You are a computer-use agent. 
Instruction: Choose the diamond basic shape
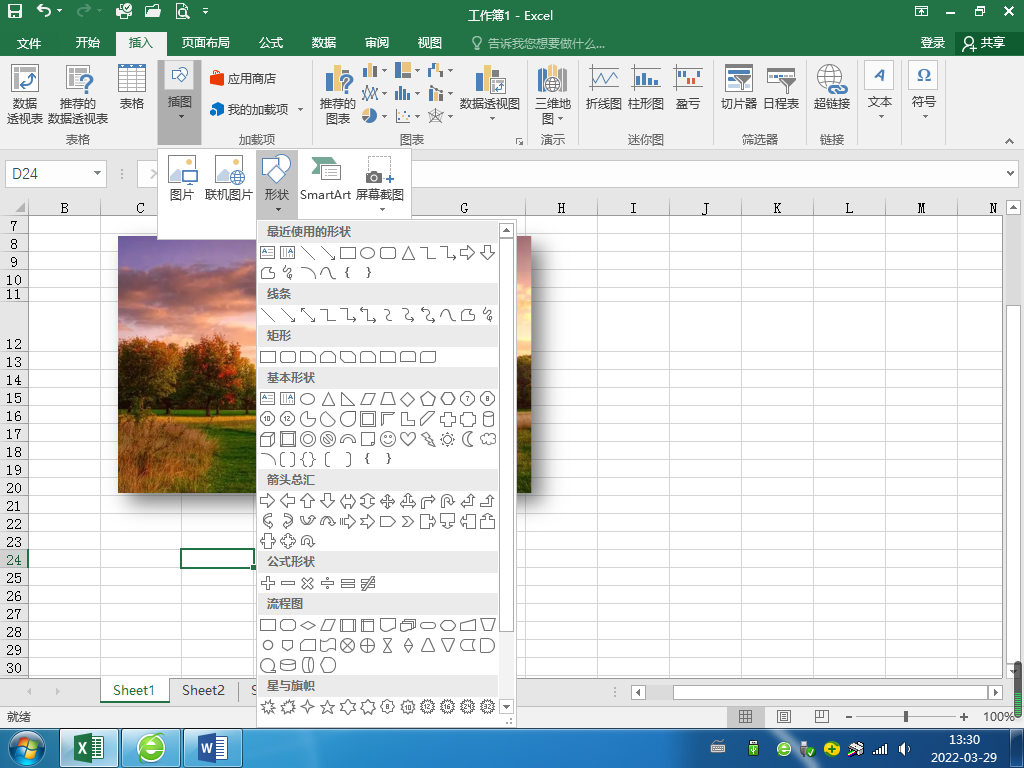click(x=408, y=398)
